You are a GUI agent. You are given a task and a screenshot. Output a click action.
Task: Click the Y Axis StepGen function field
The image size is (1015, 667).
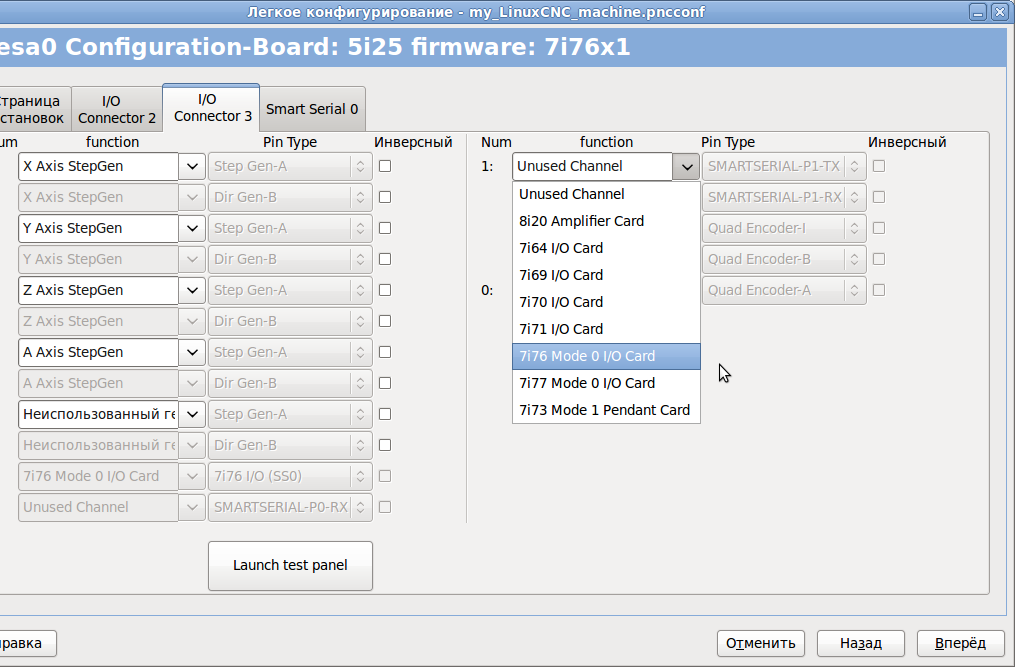tap(98, 229)
